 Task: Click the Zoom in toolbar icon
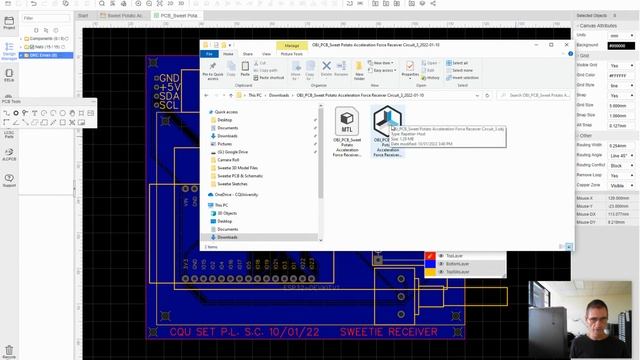pyautogui.click(x=138, y=4)
